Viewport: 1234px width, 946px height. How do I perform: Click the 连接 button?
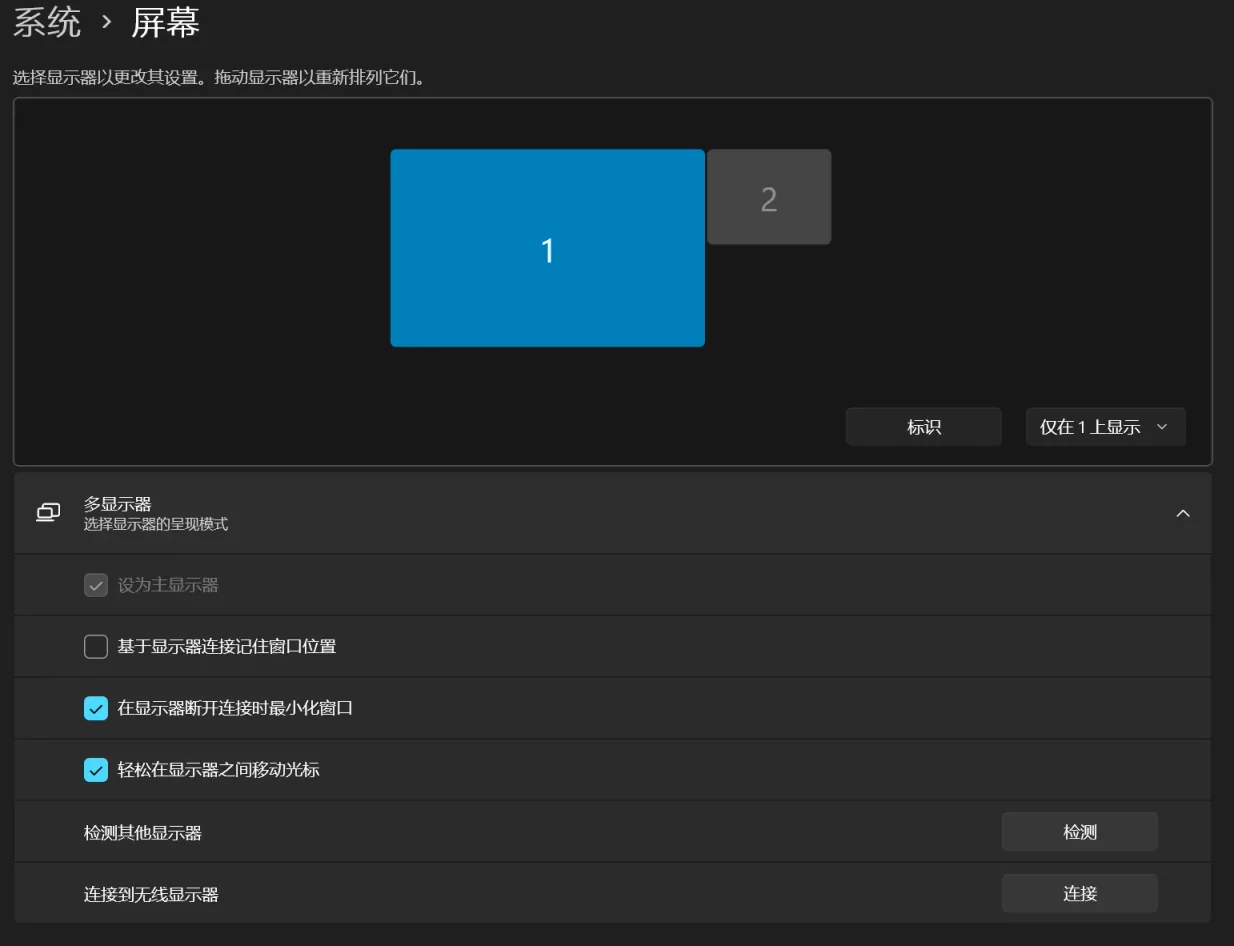[1080, 894]
